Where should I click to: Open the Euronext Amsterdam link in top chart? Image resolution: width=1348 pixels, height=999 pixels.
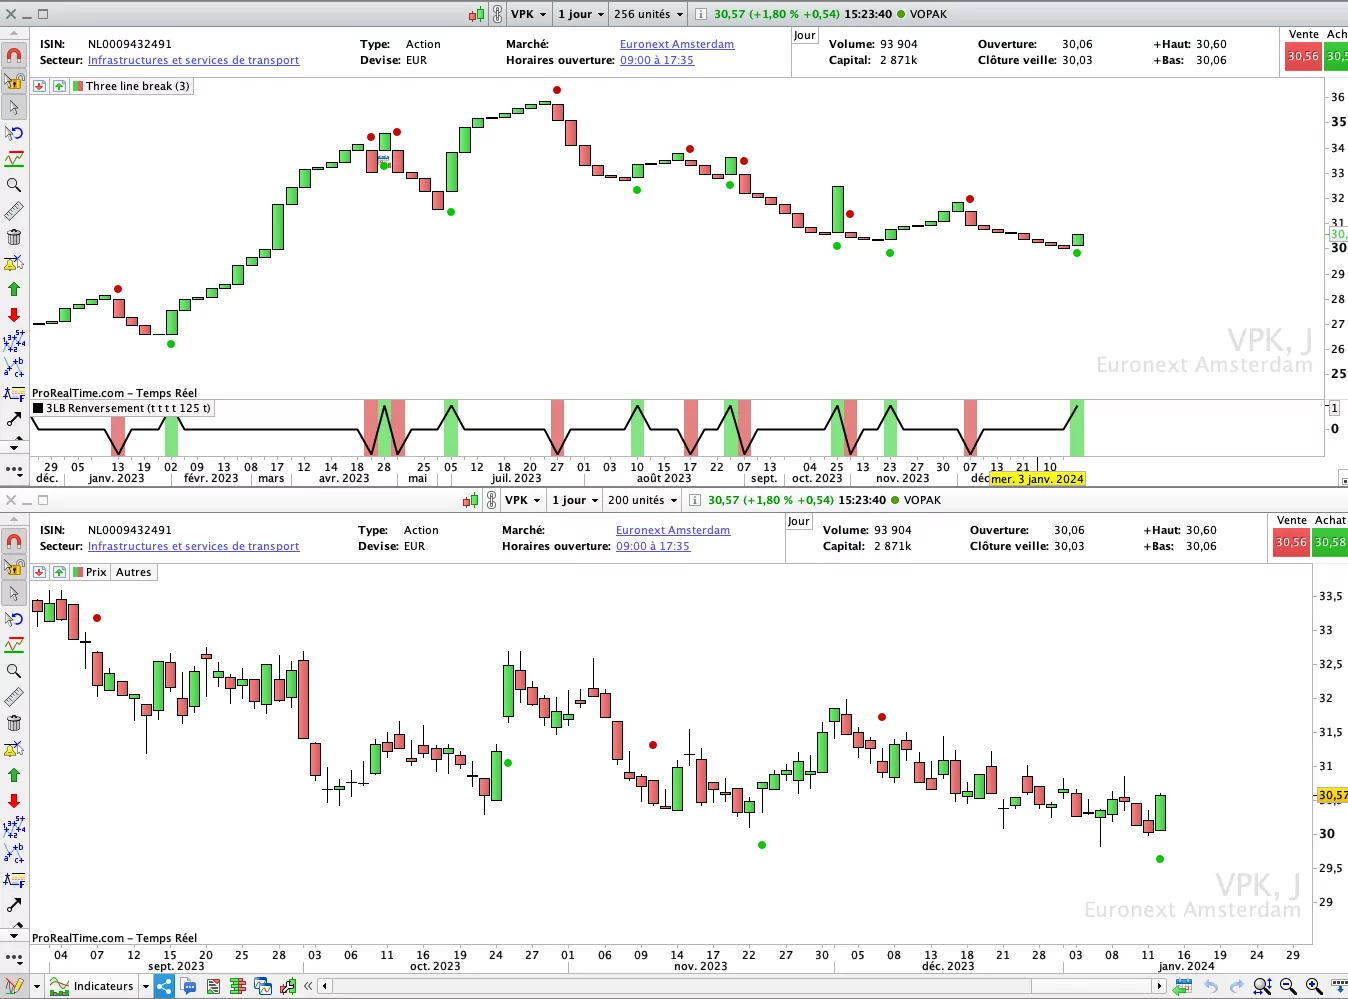click(676, 44)
